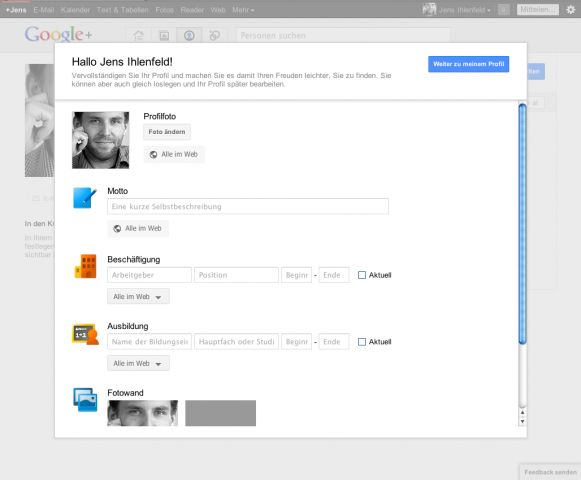Click the scrollbar up arrow near bottom

tap(522, 413)
